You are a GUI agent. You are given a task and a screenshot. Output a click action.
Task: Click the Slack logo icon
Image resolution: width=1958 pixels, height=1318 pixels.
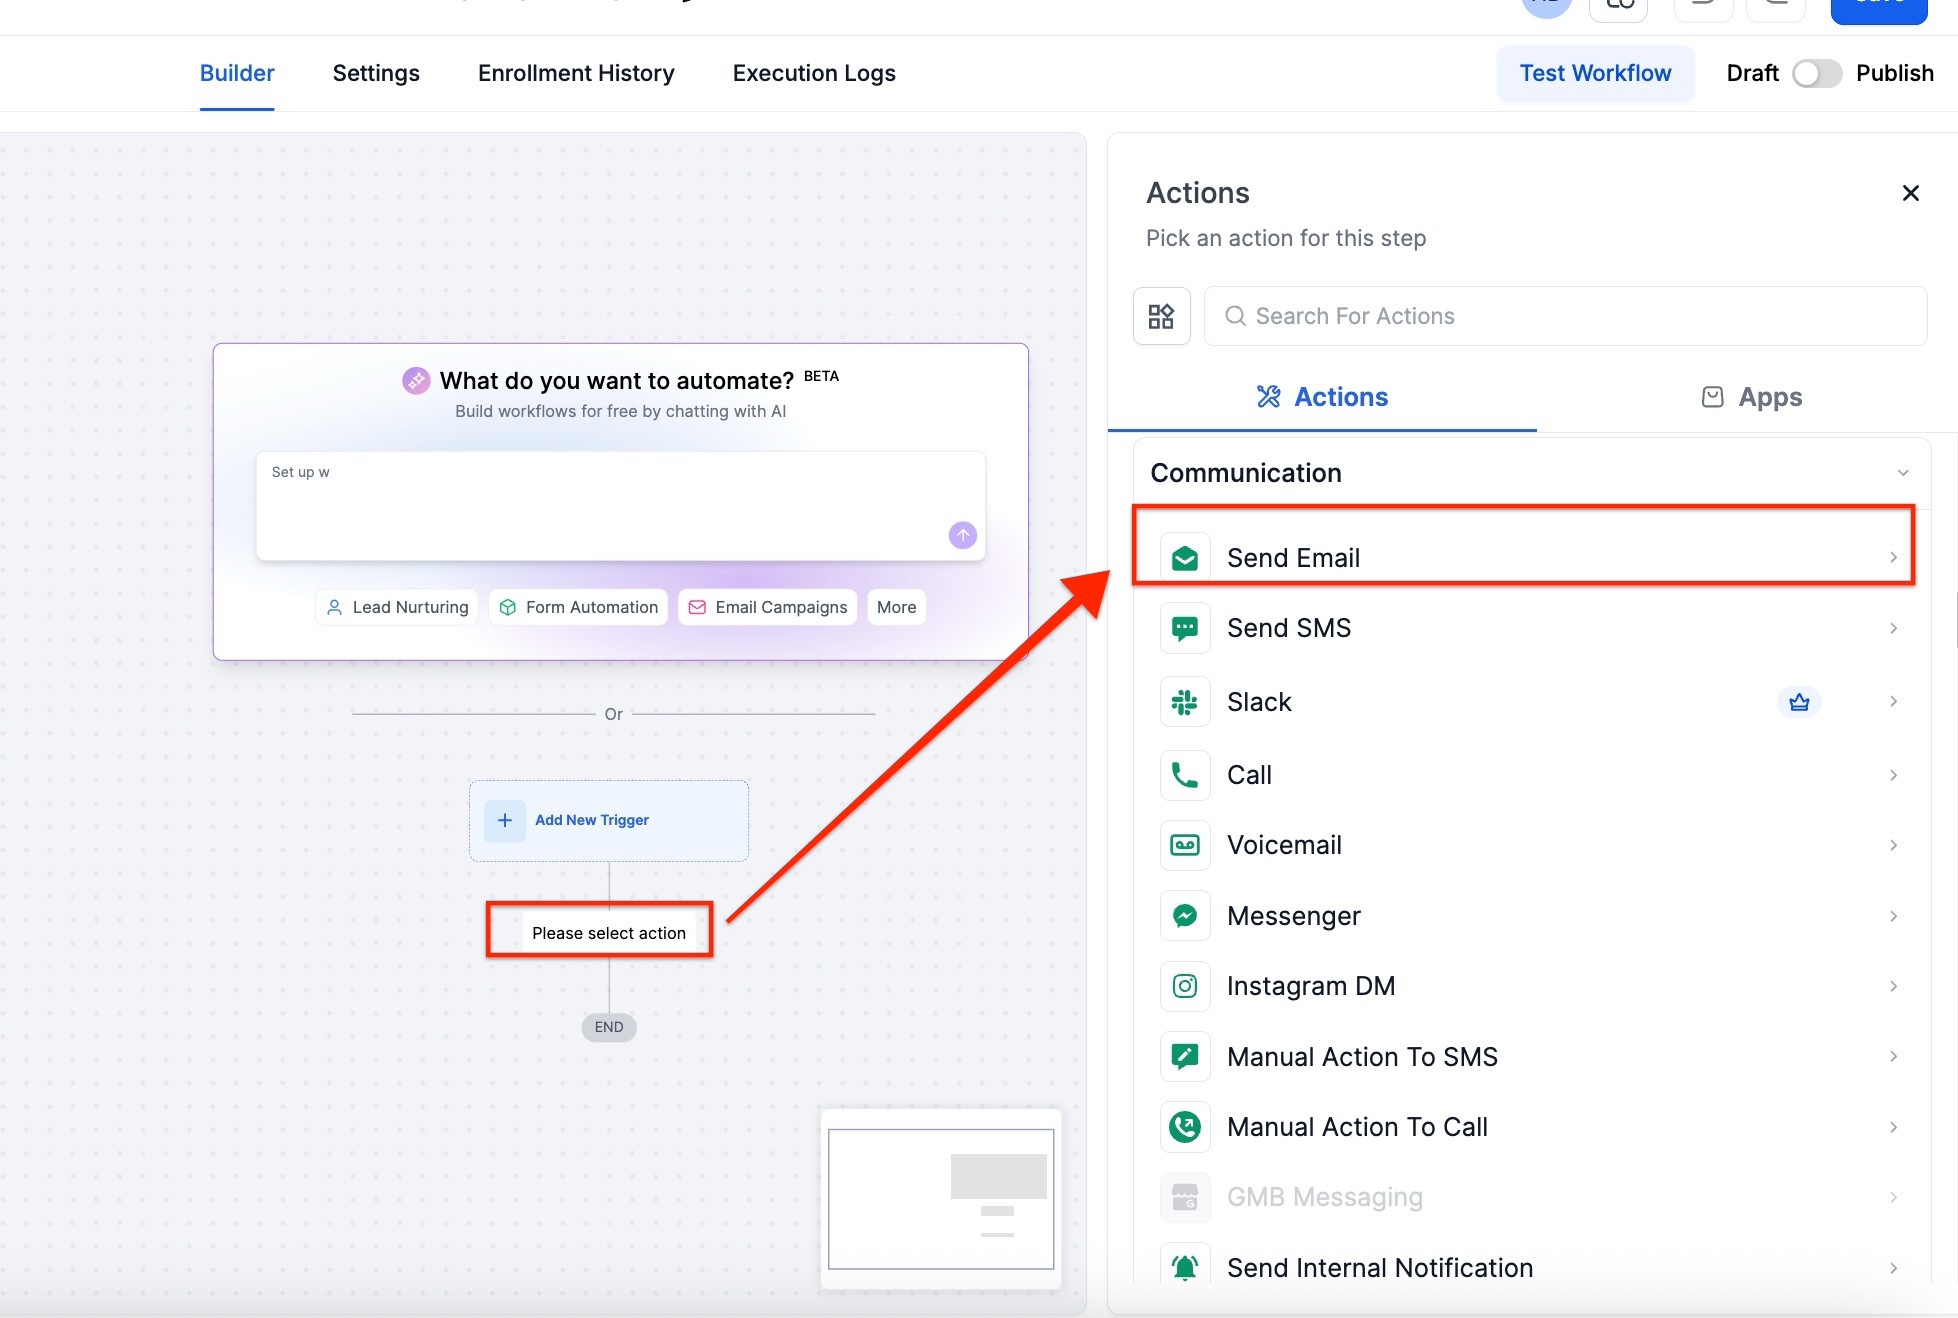click(1185, 702)
